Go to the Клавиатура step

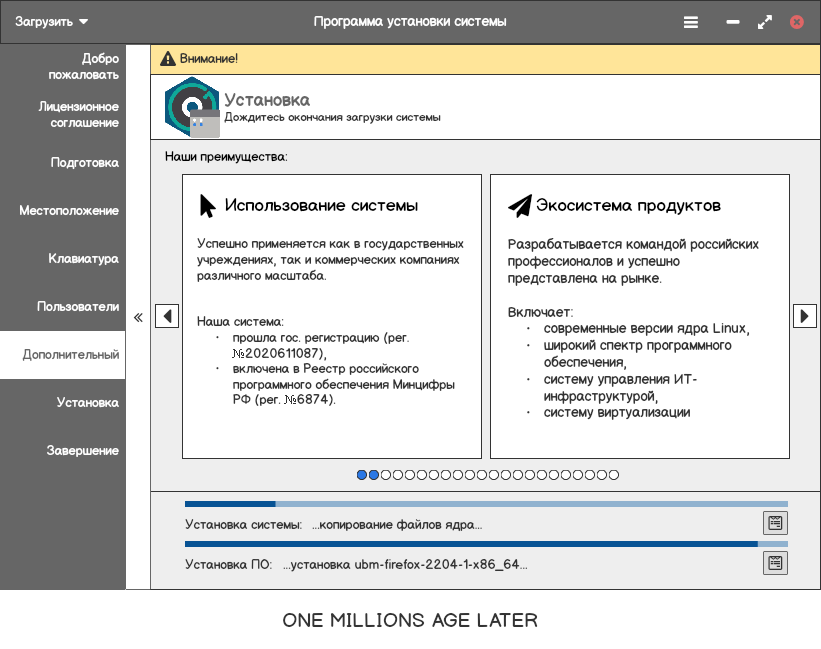pyautogui.click(x=83, y=259)
